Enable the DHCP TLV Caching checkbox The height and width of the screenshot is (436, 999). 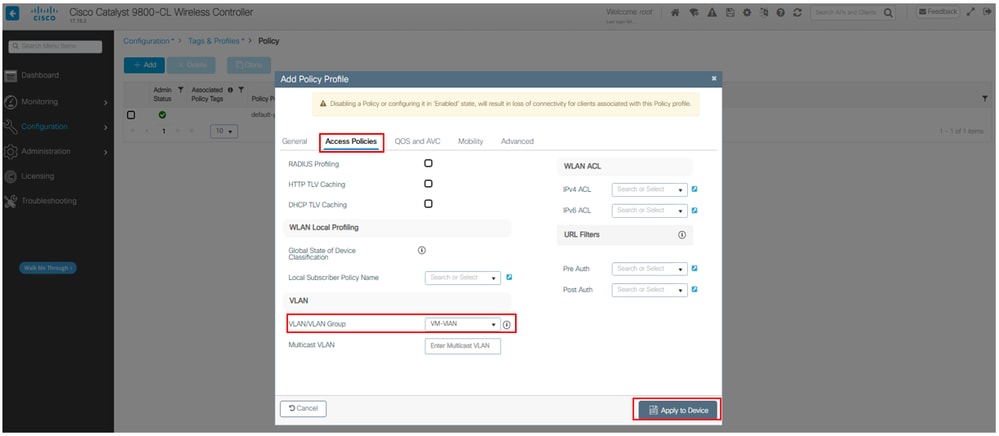pyautogui.click(x=428, y=204)
